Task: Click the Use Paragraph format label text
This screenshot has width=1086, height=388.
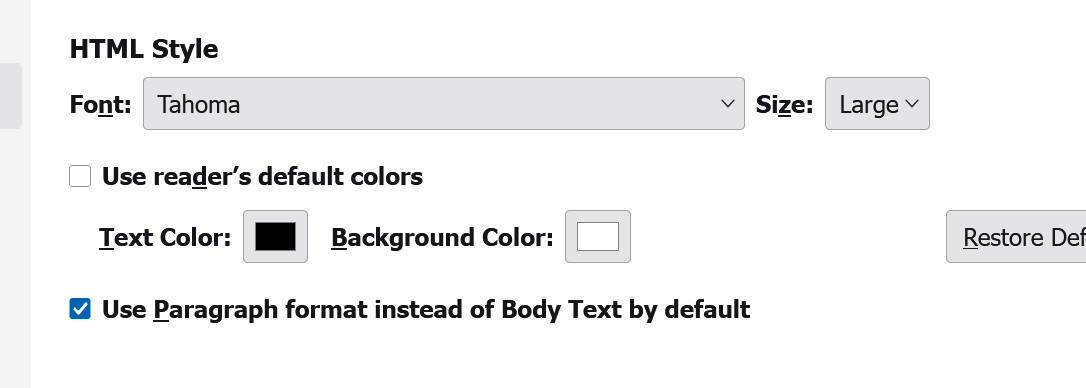Action: [x=426, y=309]
